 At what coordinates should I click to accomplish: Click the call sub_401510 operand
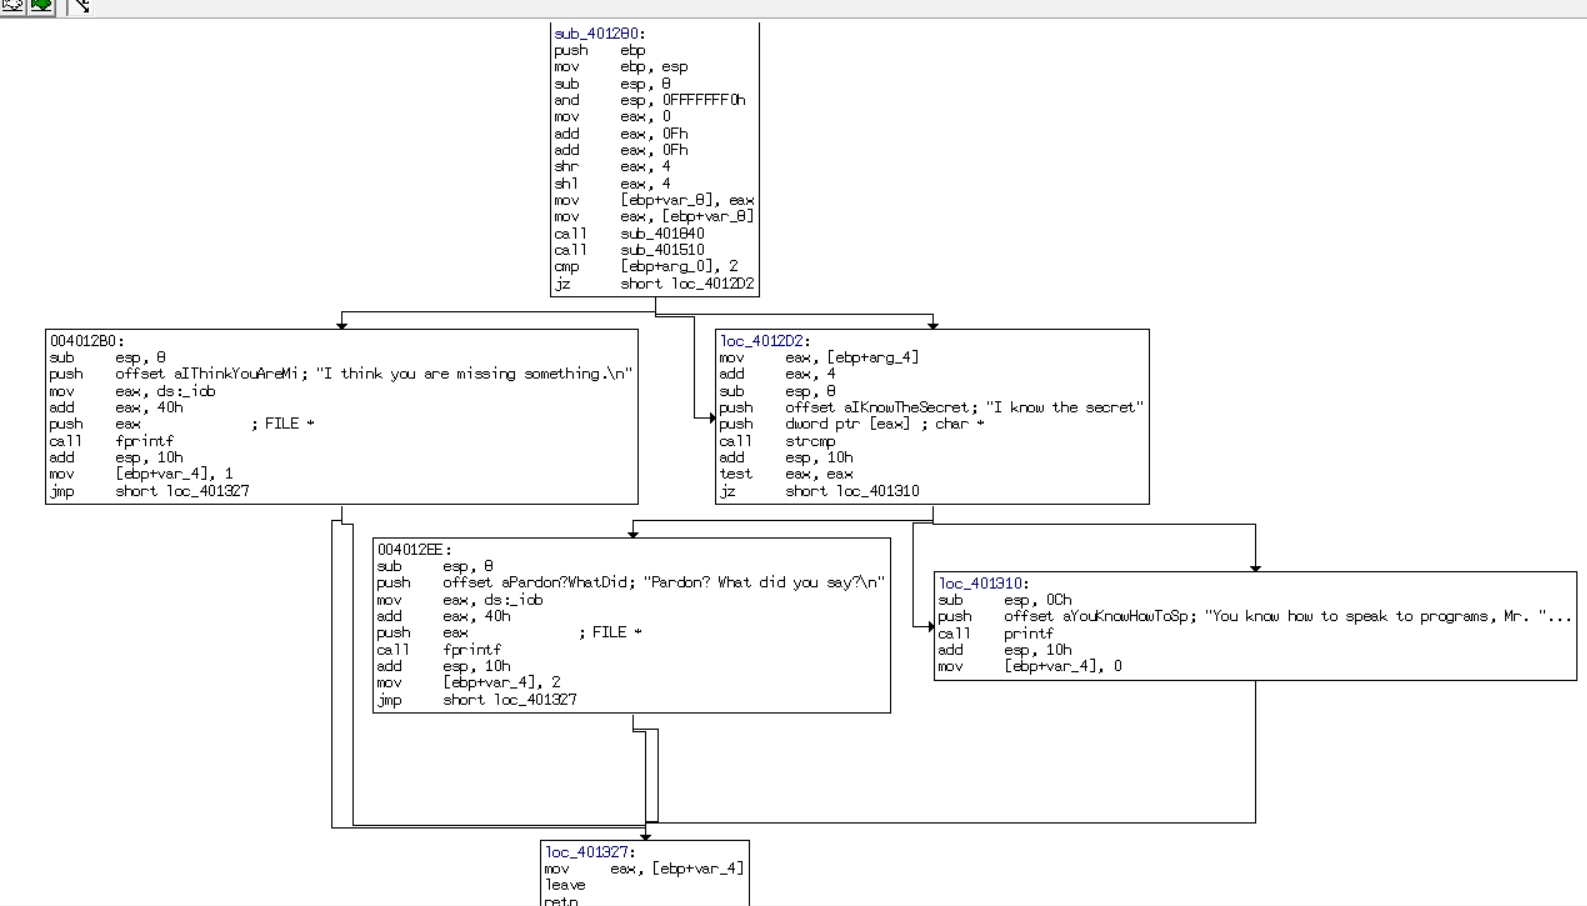click(x=662, y=250)
